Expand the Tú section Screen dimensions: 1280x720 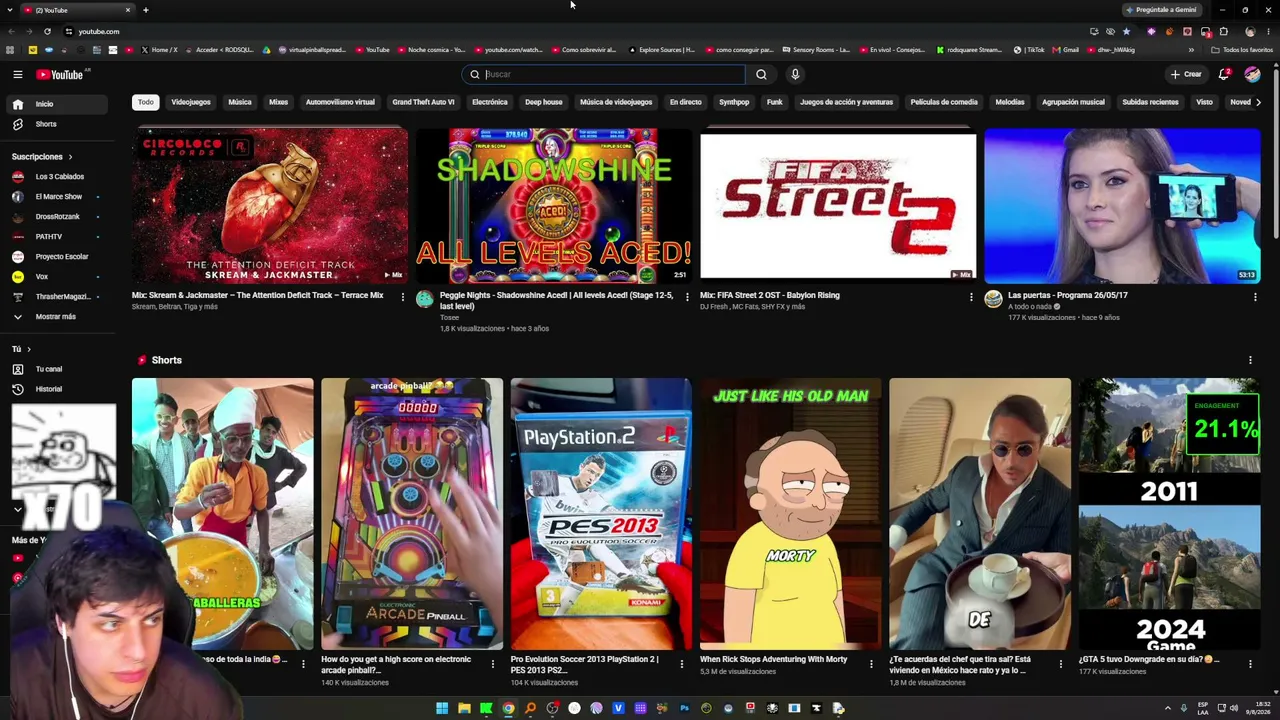click(21, 349)
